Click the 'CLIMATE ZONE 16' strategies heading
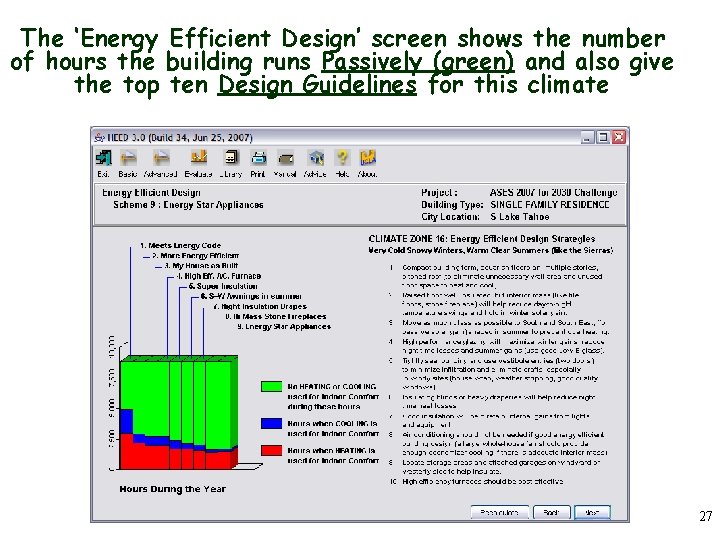The width and height of the screenshot is (720, 540). (482, 239)
